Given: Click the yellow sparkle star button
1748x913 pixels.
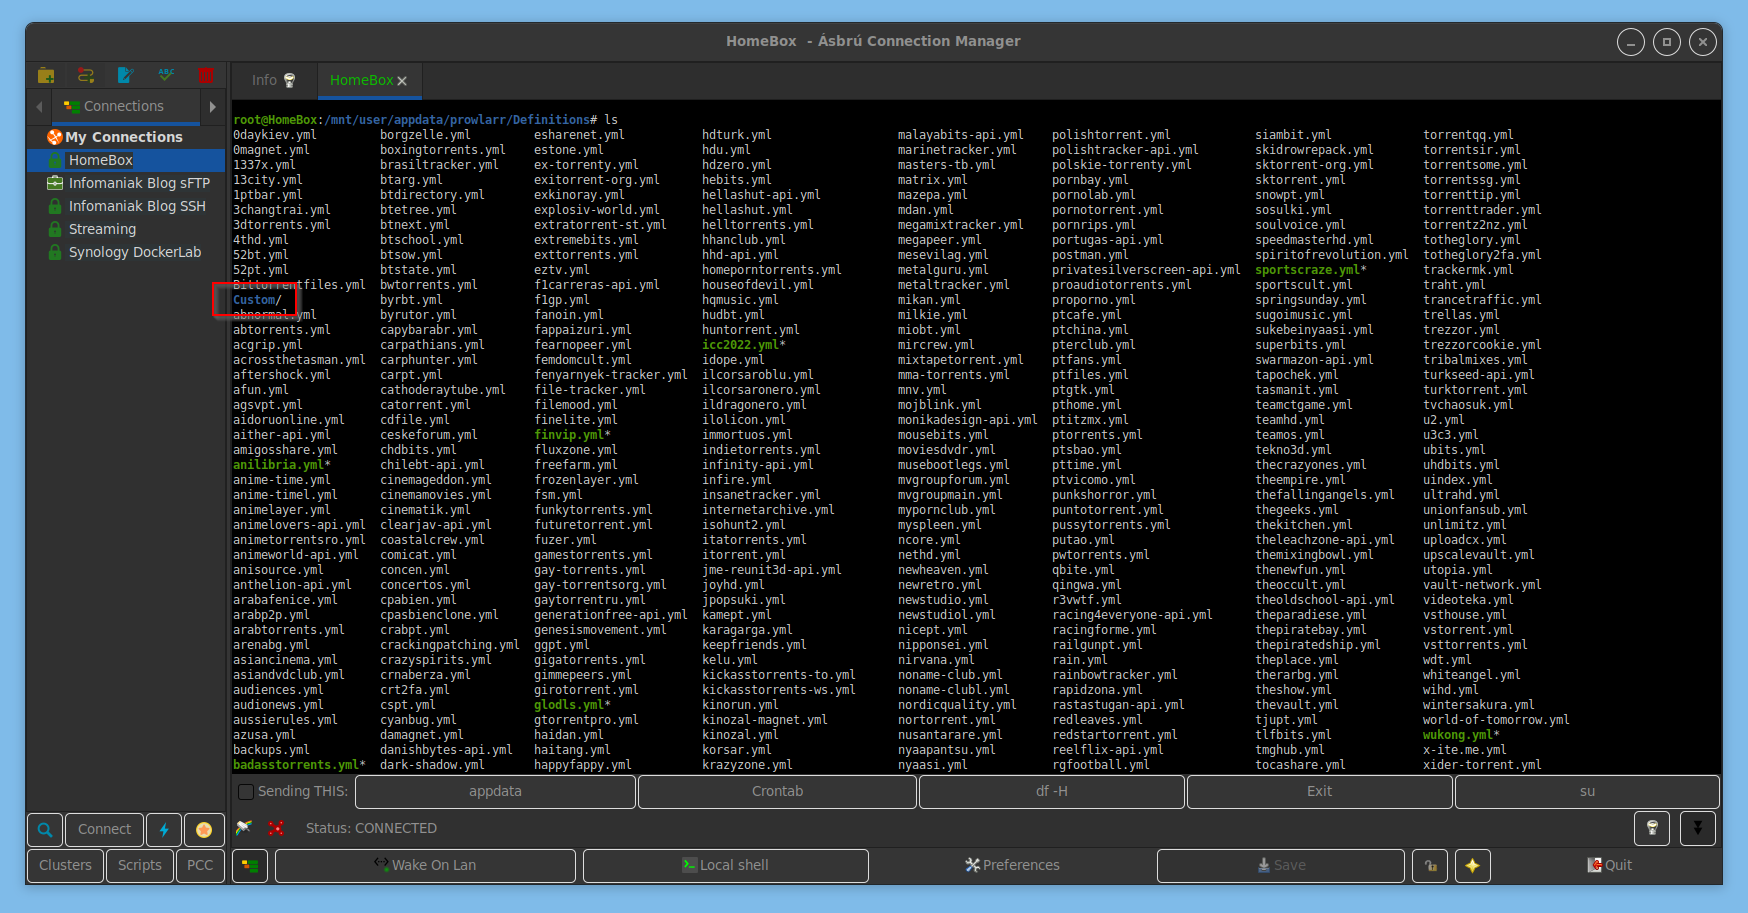Looking at the screenshot, I should [x=1473, y=866].
